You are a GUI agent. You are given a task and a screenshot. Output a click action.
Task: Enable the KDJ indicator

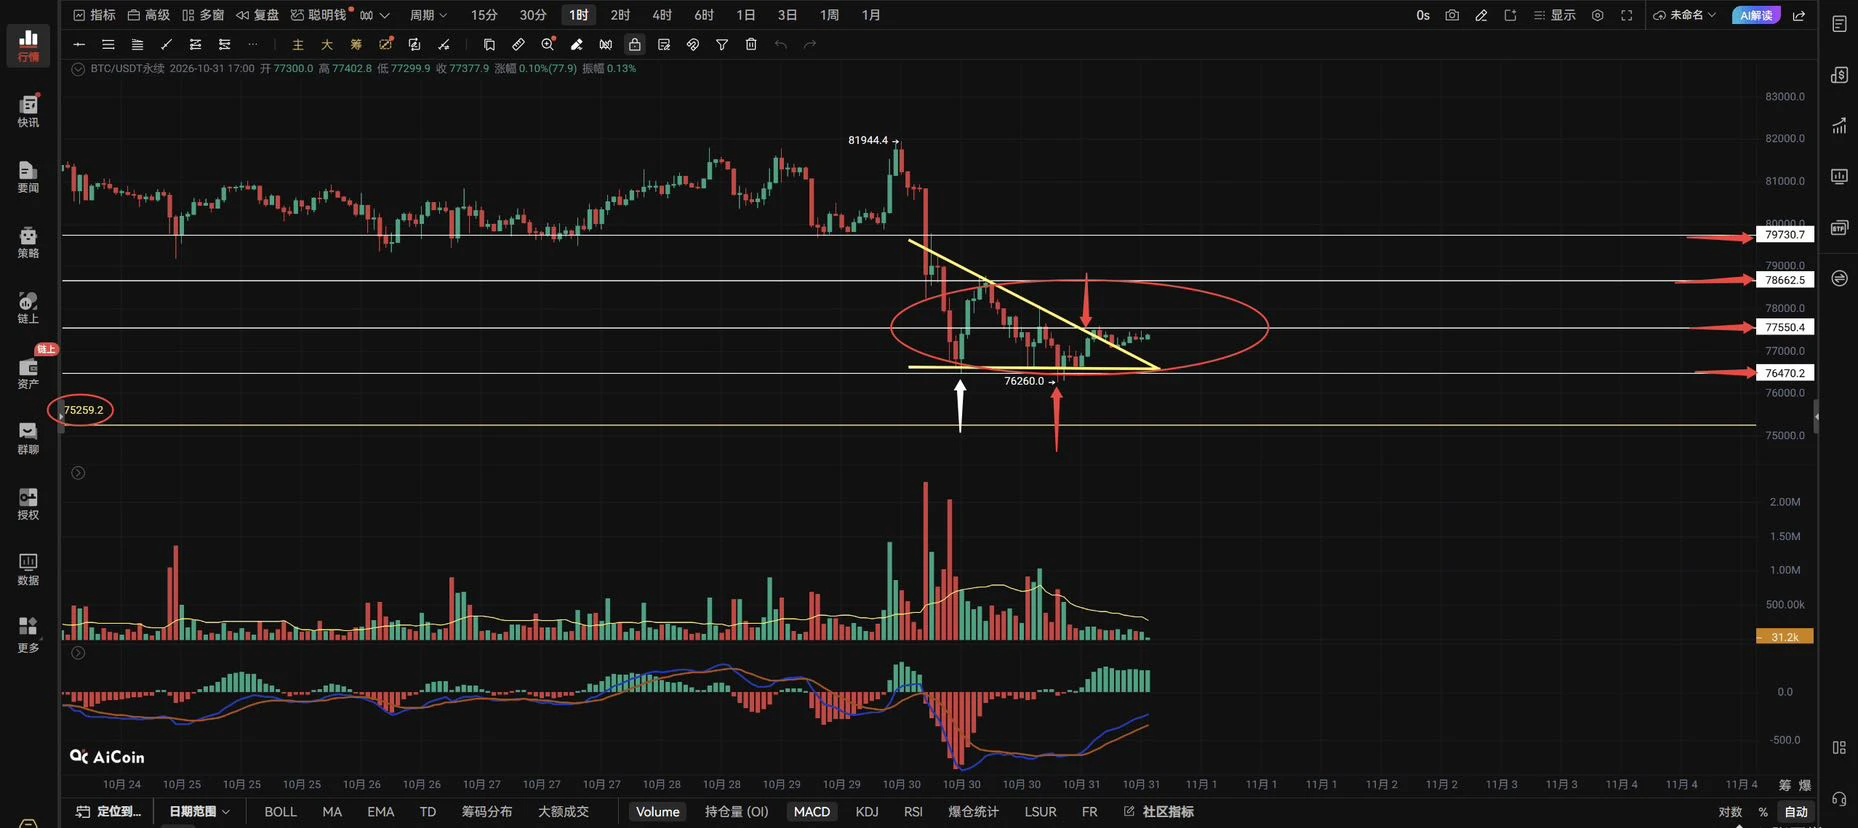point(867,812)
